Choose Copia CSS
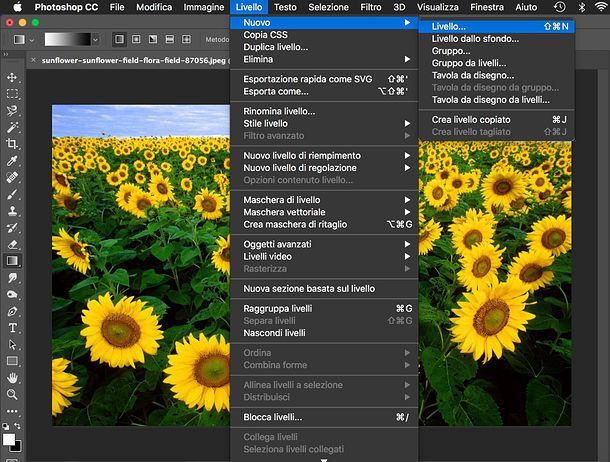 [324, 35]
